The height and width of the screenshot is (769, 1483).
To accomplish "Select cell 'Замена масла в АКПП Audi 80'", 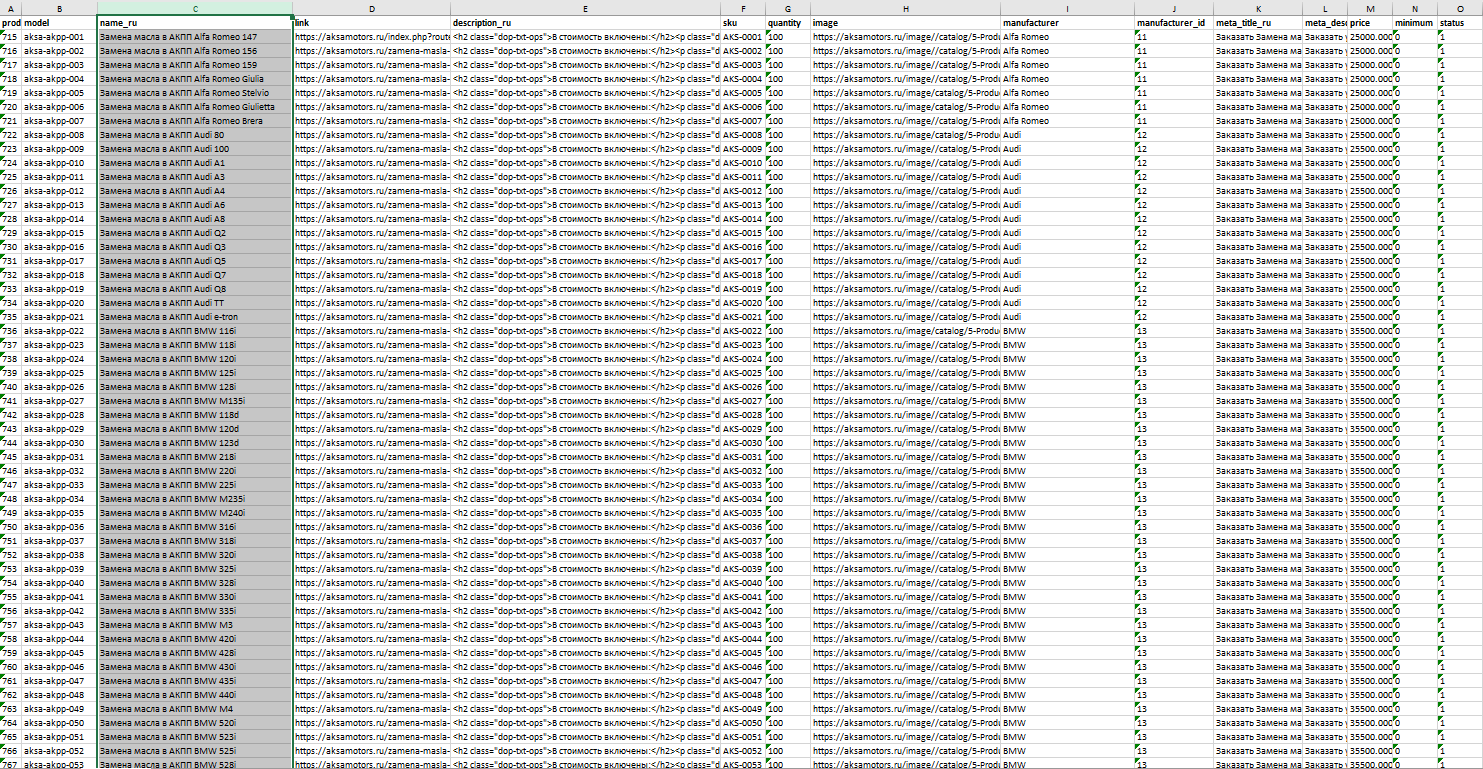I will click(x=195, y=134).
